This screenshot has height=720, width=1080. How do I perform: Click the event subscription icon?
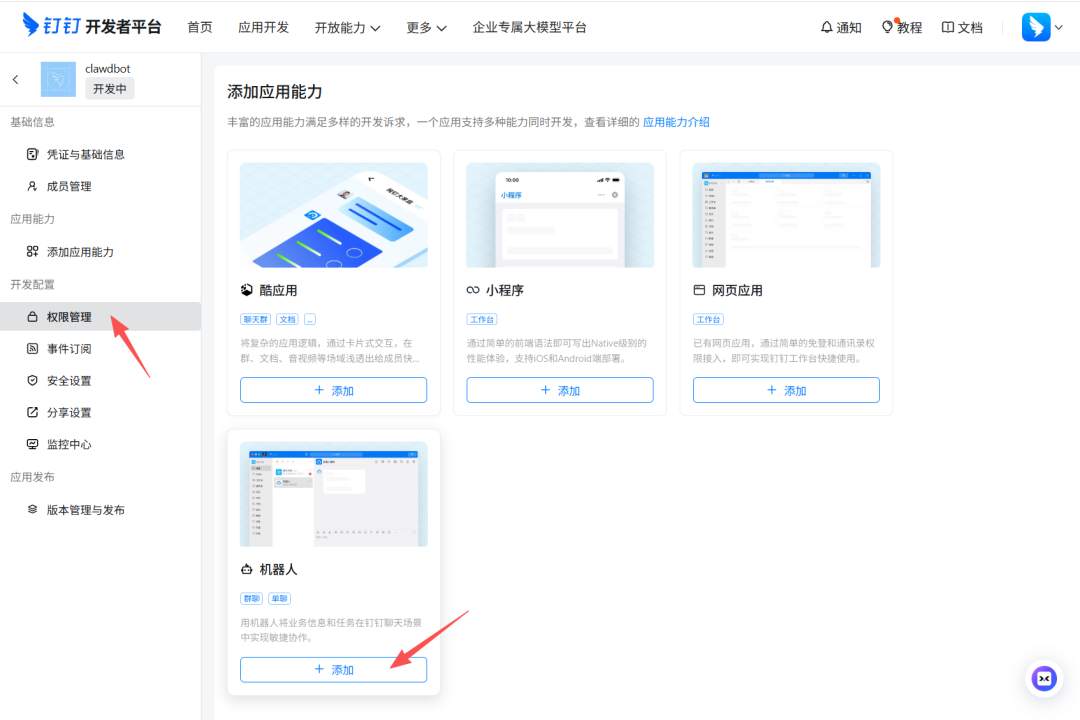pyautogui.click(x=32, y=349)
